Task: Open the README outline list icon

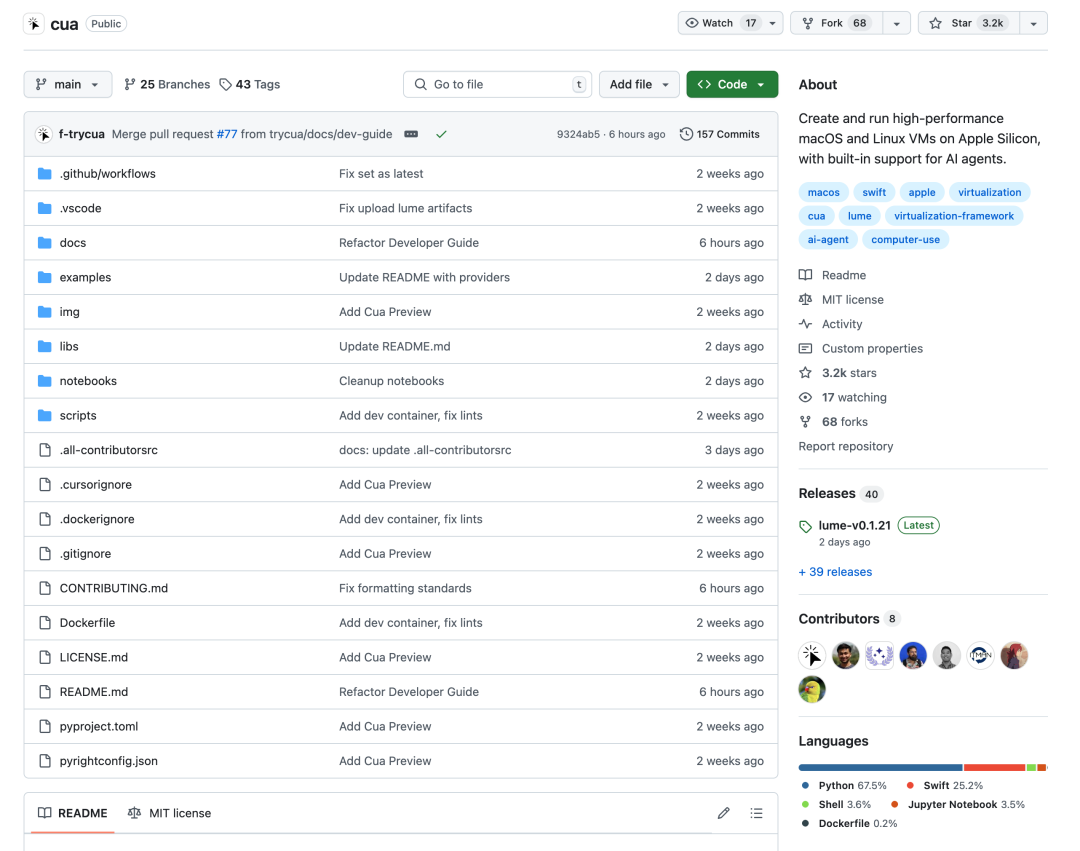Action: [x=756, y=813]
